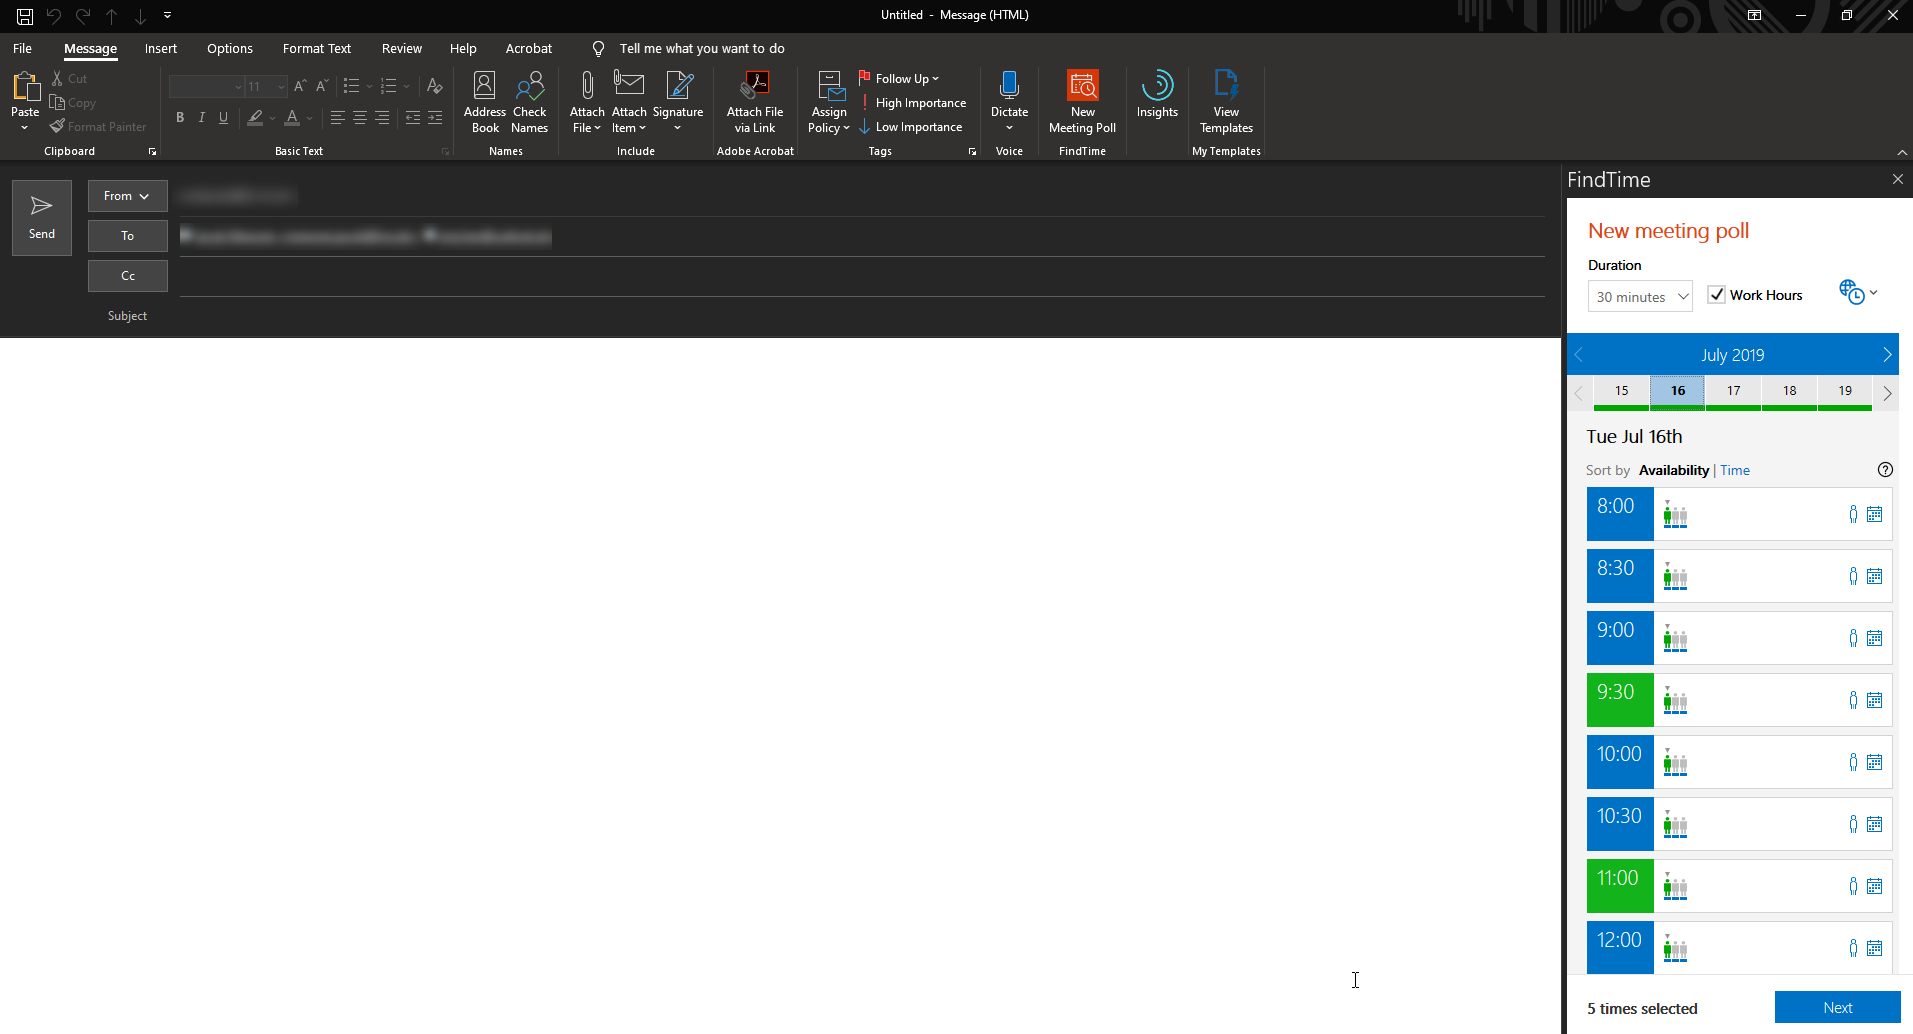This screenshot has height=1034, width=1913.
Task: Open the time zone globe dropdown
Action: 1858,292
